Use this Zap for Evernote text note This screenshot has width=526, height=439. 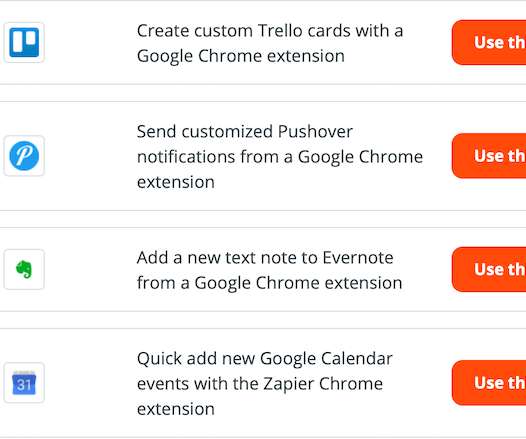489,269
